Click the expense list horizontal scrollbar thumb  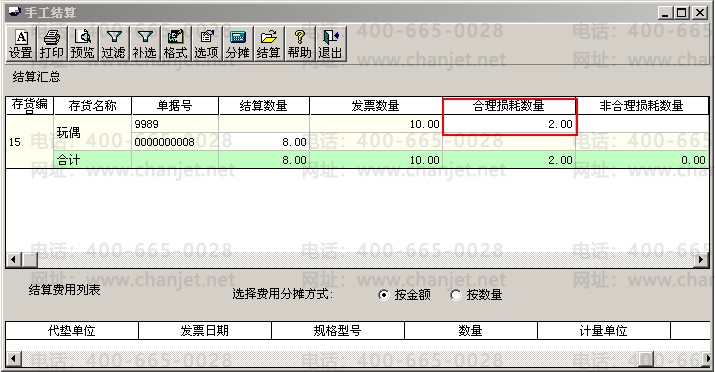(645, 358)
